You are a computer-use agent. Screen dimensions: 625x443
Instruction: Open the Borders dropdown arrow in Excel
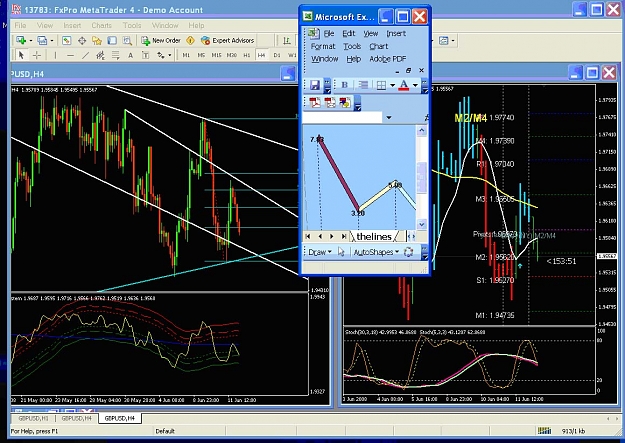click(392, 85)
